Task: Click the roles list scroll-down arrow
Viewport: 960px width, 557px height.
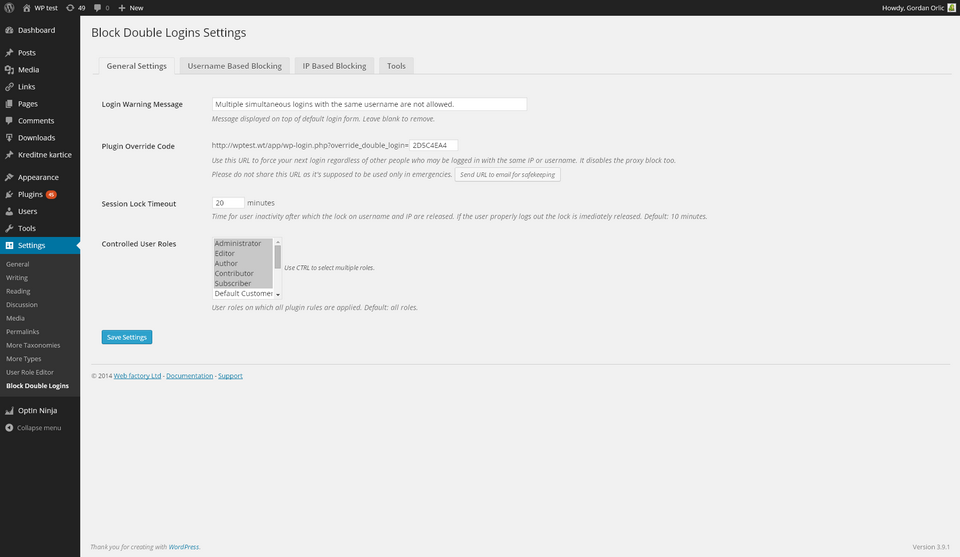Action: [278, 294]
